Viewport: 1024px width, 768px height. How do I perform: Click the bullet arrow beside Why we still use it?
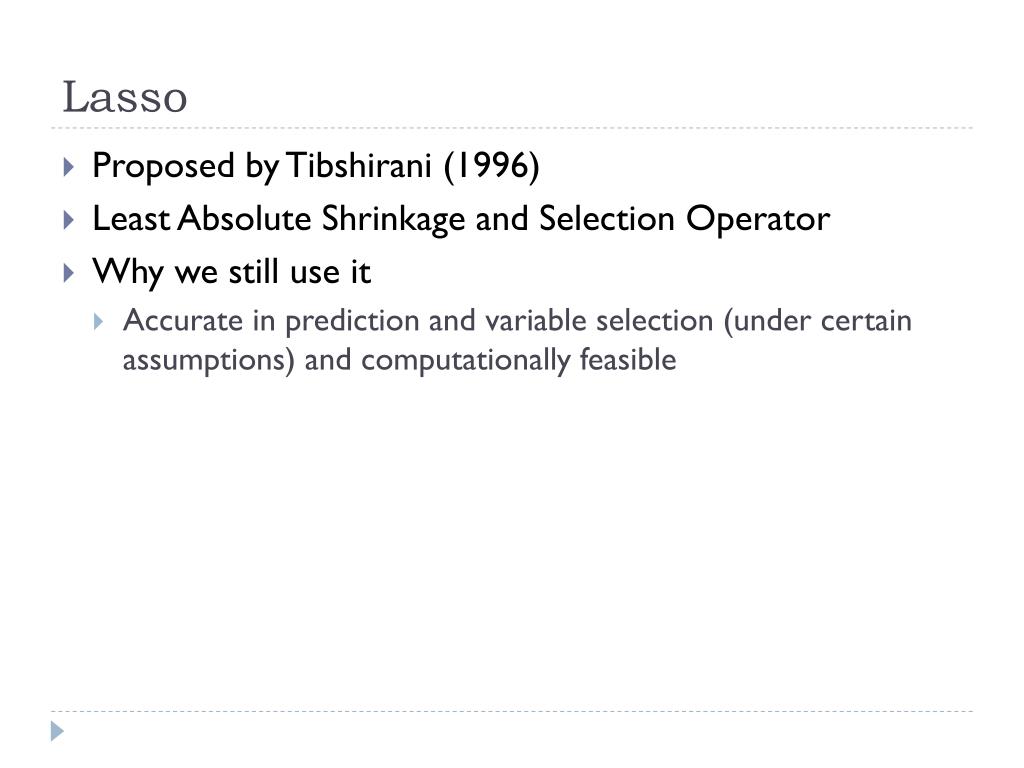[x=69, y=272]
